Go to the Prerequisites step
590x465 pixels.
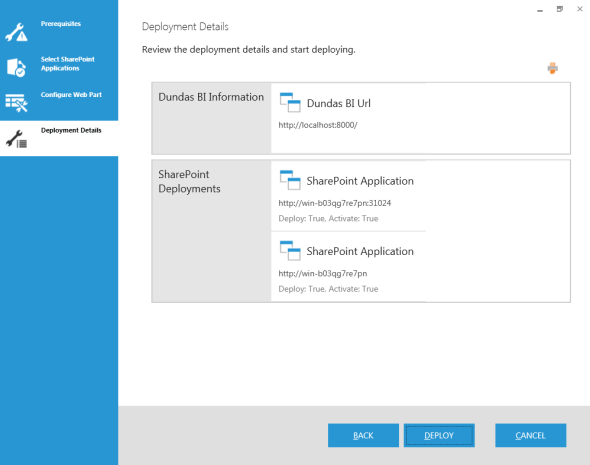click(59, 32)
